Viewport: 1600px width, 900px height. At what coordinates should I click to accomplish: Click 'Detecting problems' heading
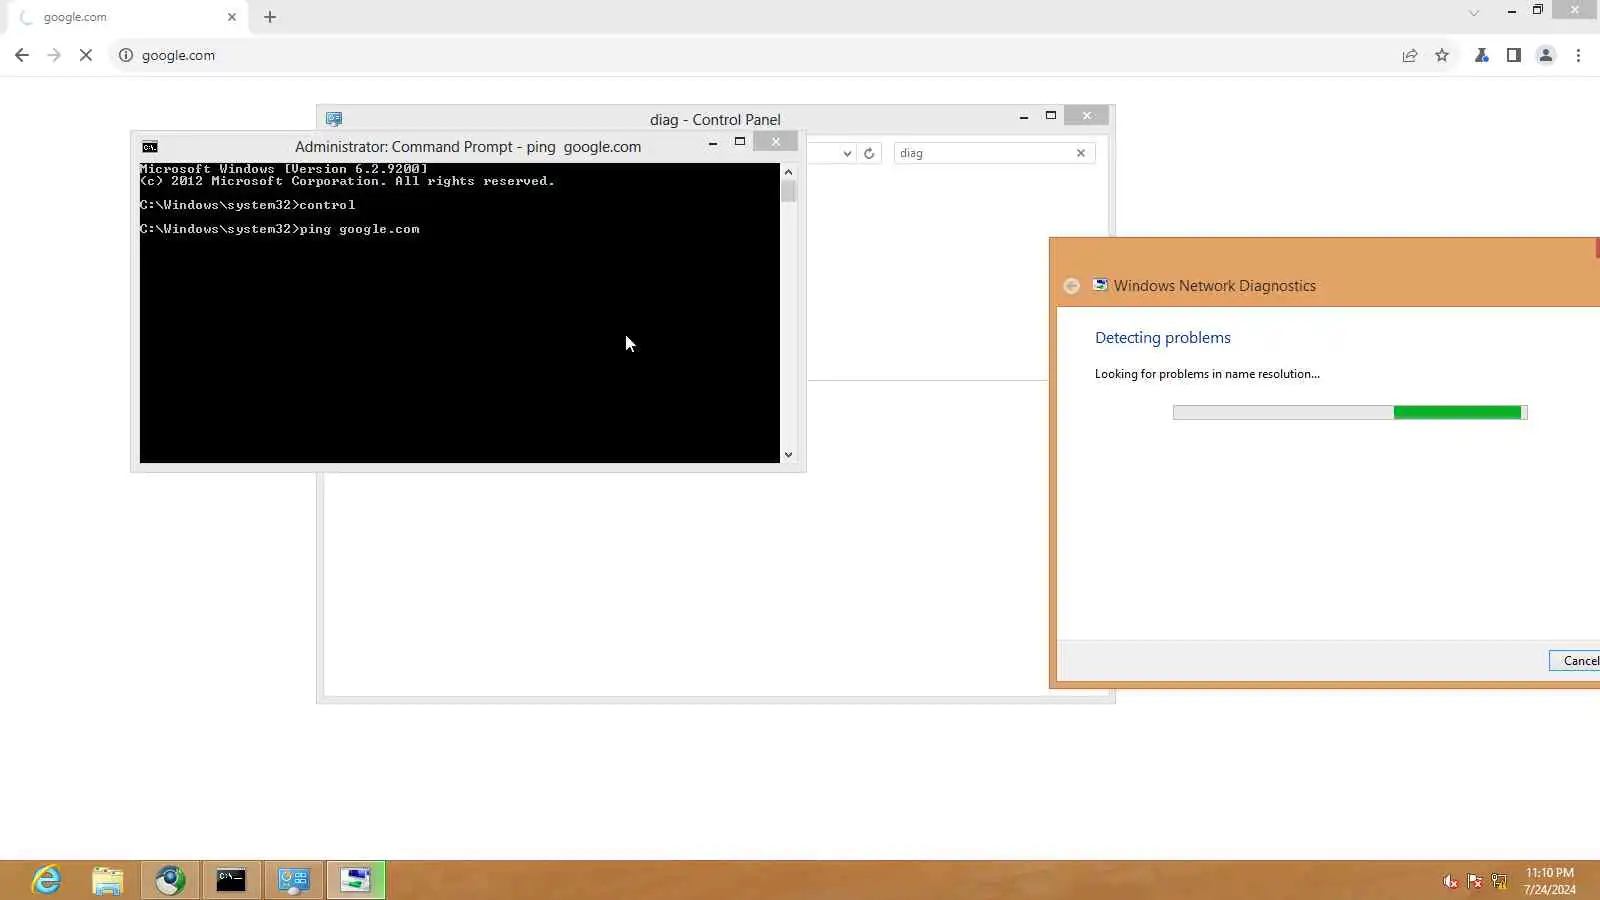click(x=1163, y=338)
